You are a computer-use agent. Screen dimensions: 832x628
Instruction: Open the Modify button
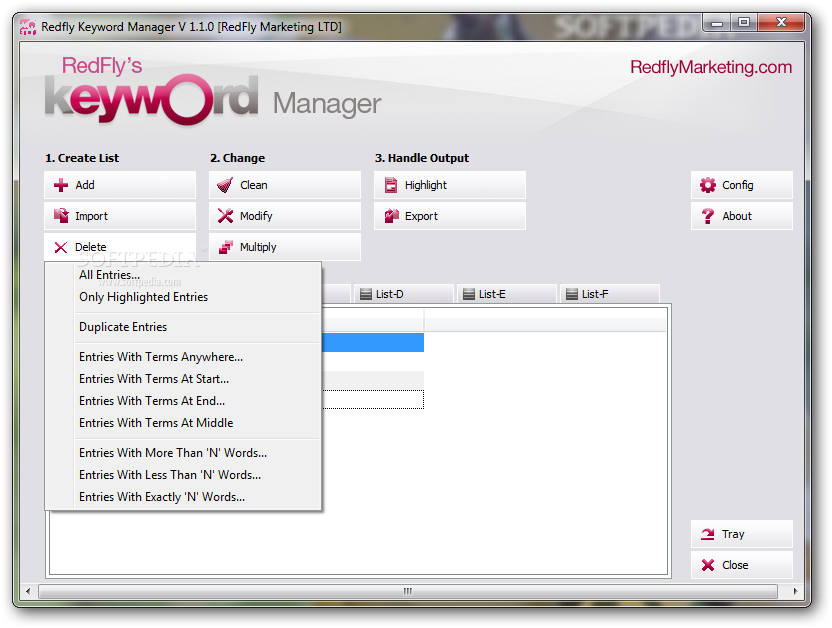(285, 216)
